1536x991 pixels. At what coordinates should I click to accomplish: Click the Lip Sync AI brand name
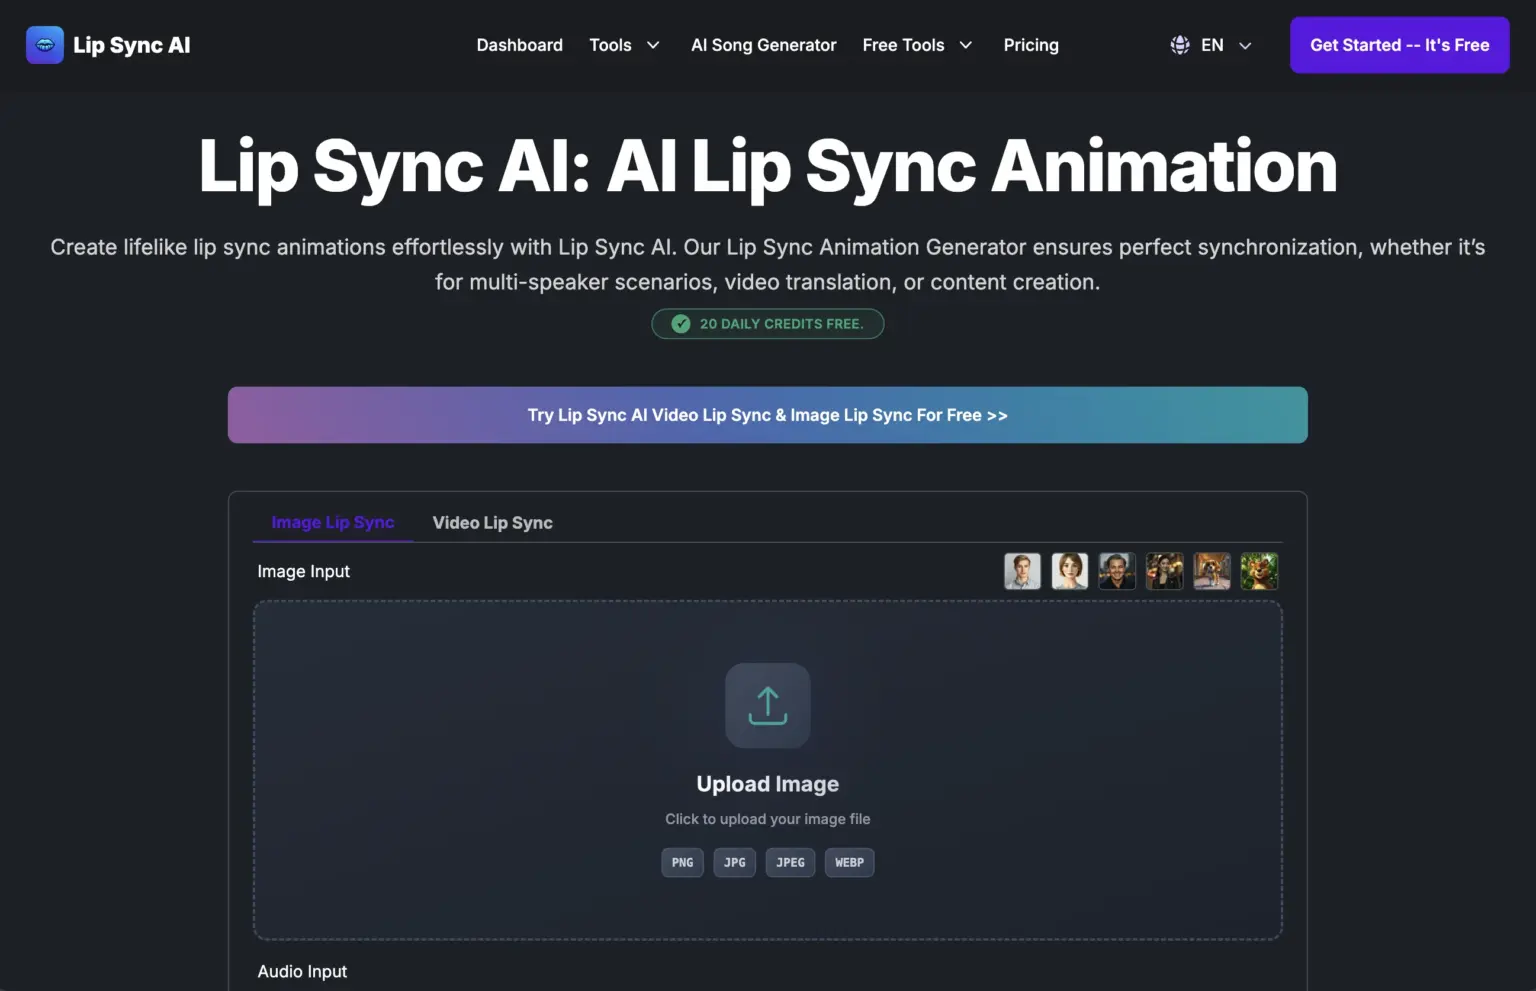pyautogui.click(x=132, y=45)
